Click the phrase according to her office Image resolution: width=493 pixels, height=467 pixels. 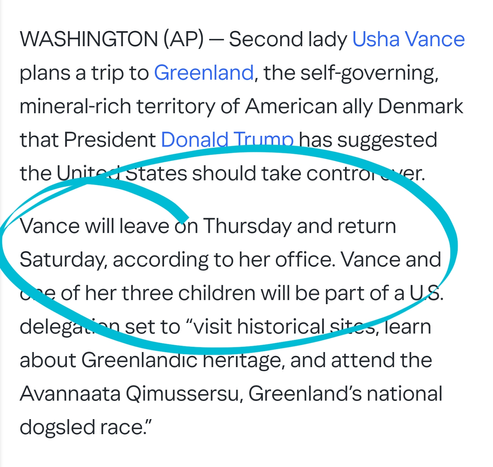pyautogui.click(x=223, y=260)
